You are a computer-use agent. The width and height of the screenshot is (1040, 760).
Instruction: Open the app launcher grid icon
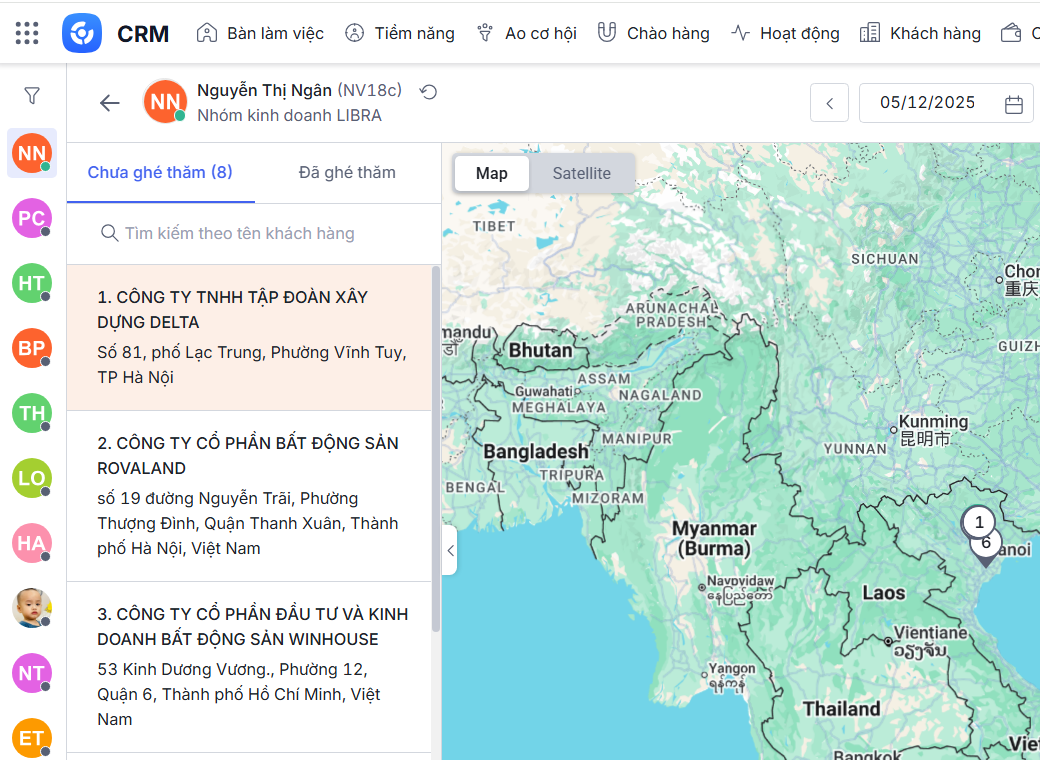click(27, 33)
